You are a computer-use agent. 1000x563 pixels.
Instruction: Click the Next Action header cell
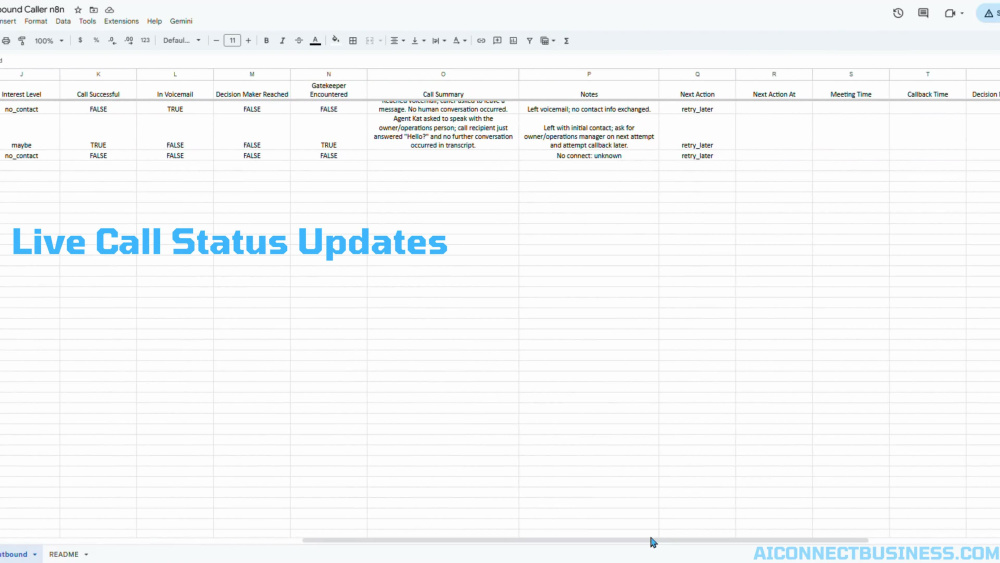coord(697,90)
